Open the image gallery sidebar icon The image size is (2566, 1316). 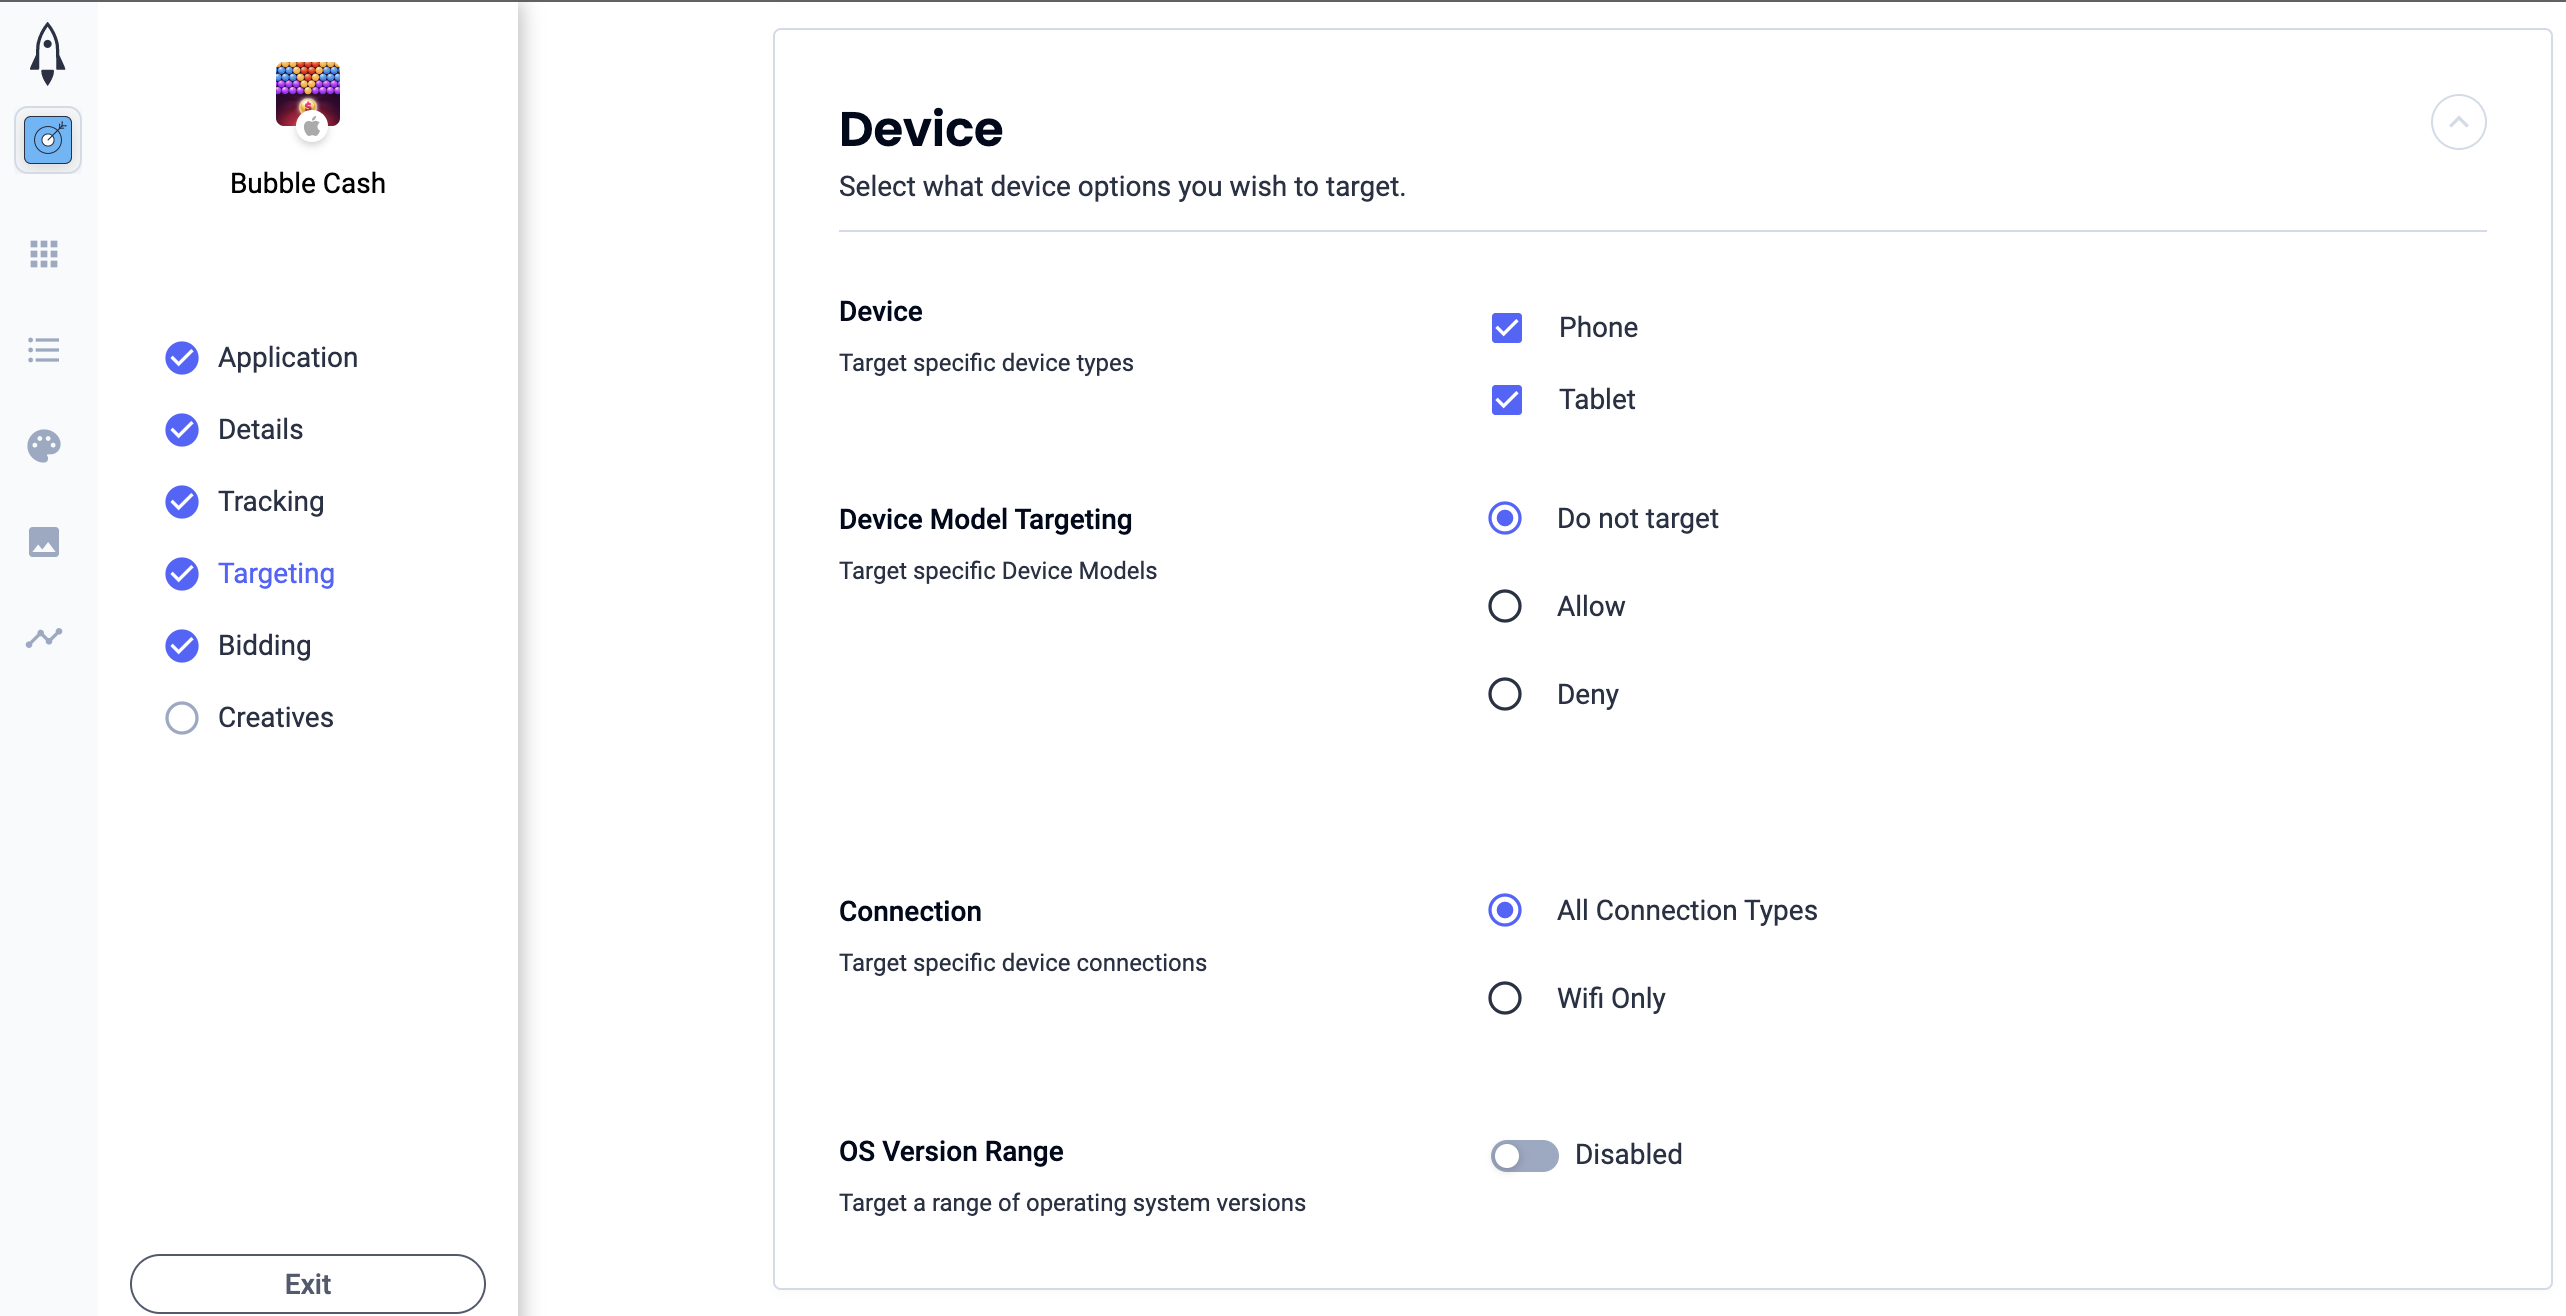tap(44, 541)
